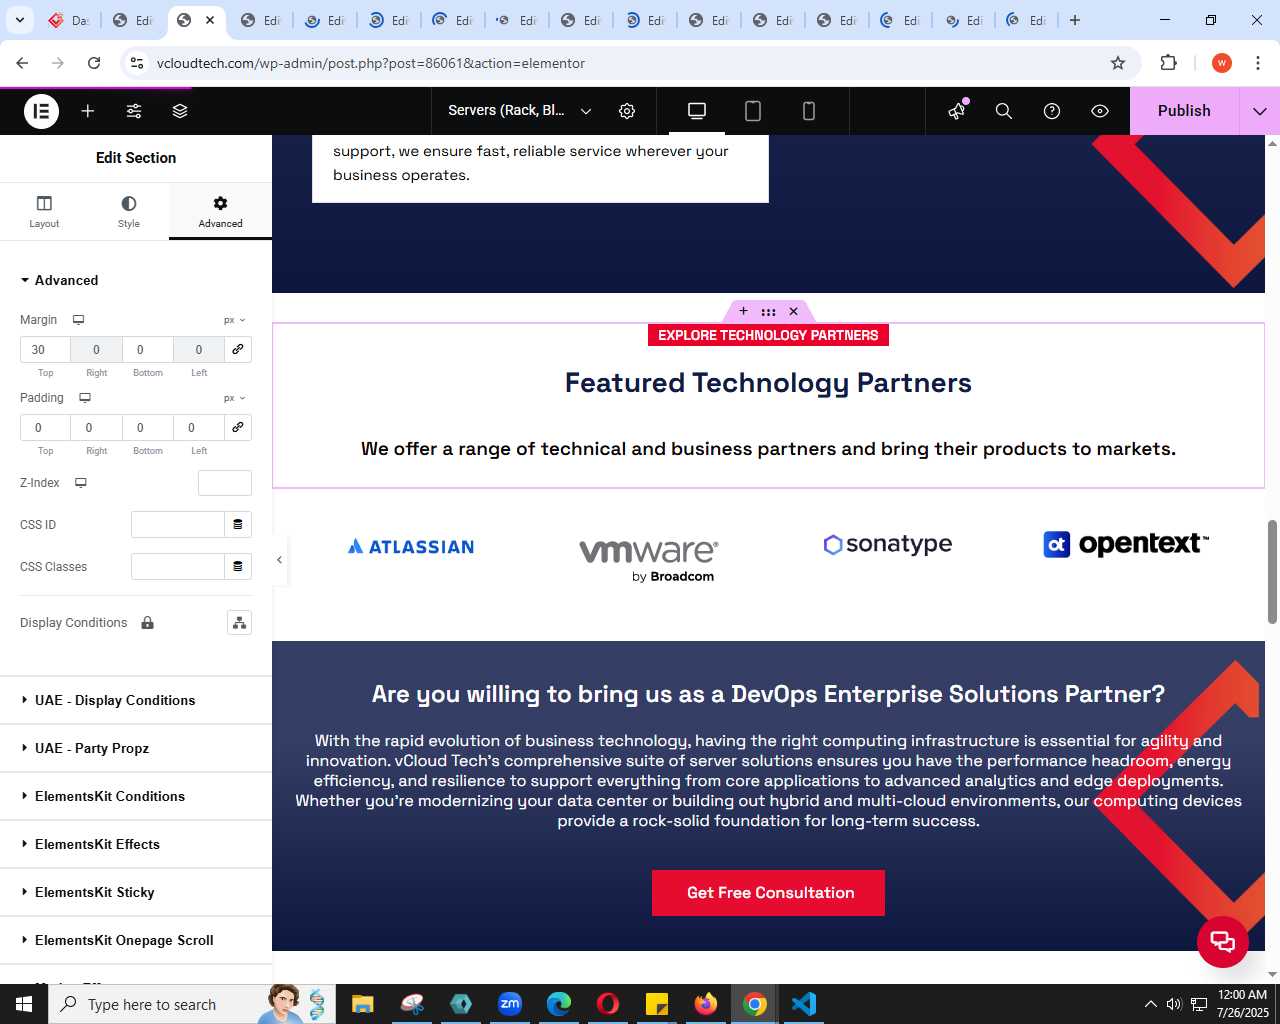This screenshot has width=1280, height=1024.
Task: Change Margin responsive device icon
Action: coord(78,320)
